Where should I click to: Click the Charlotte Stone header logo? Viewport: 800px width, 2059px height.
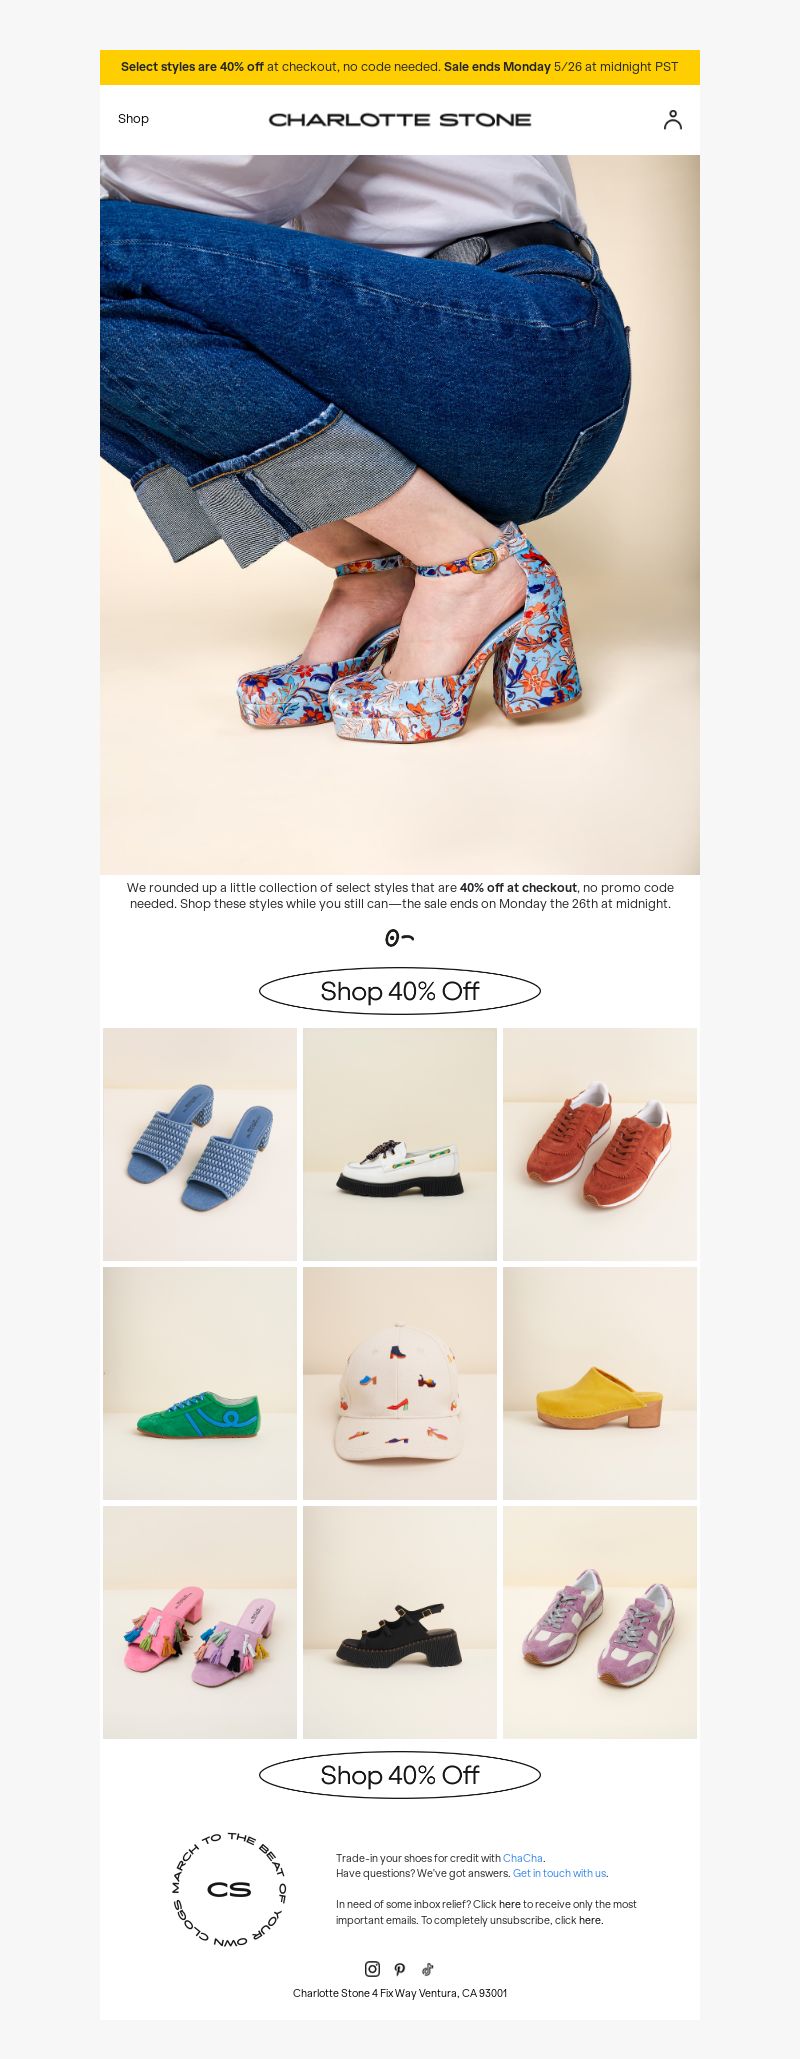coord(400,119)
